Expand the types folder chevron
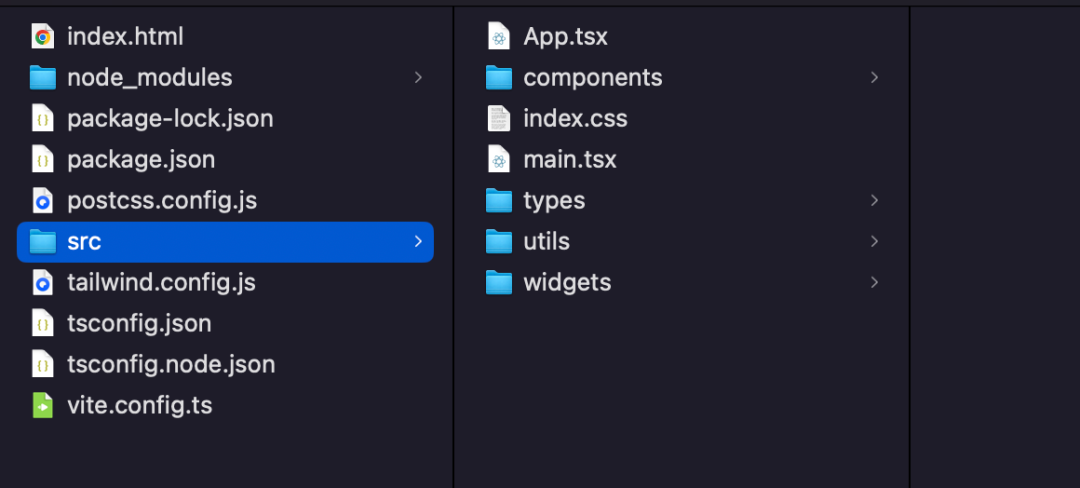 point(874,200)
